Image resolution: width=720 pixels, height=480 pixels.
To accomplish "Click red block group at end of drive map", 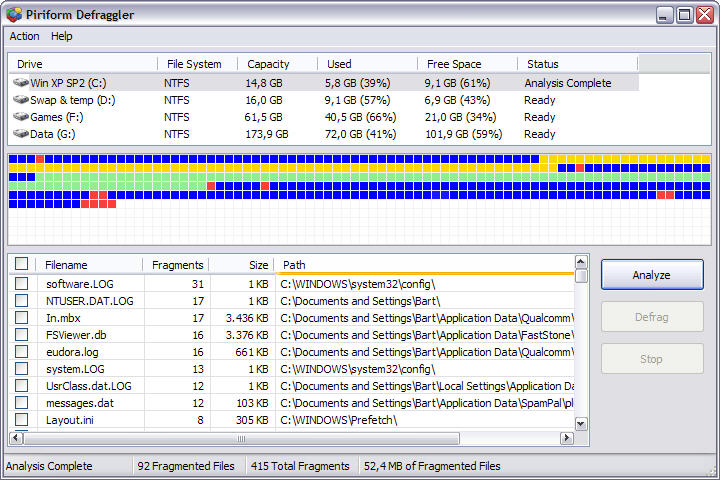I will click(99, 204).
